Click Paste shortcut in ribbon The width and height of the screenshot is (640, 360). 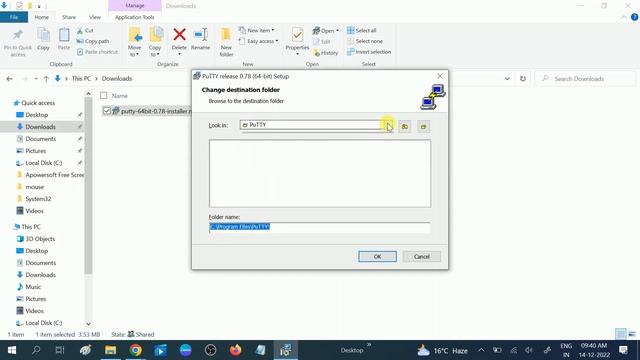click(x=97, y=52)
